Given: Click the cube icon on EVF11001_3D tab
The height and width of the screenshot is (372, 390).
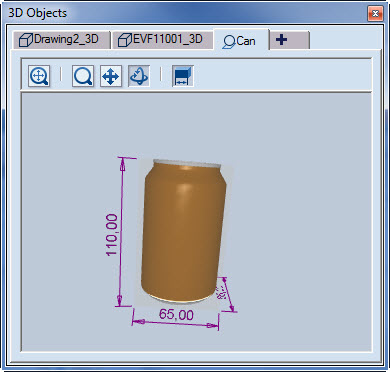Looking at the screenshot, I should pos(125,40).
